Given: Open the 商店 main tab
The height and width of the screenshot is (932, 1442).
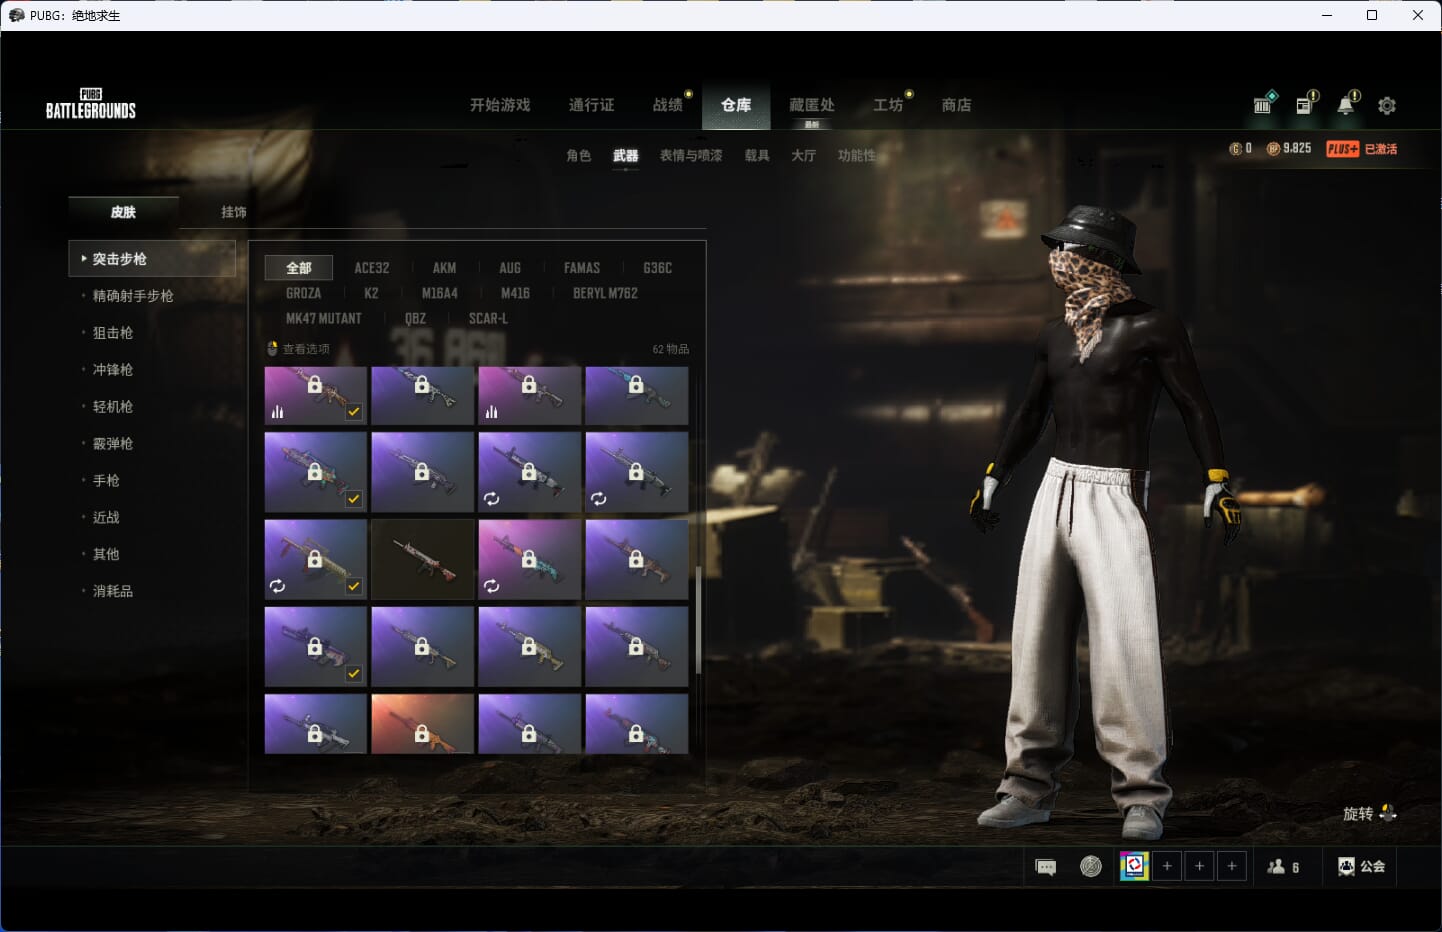Looking at the screenshot, I should 957,105.
